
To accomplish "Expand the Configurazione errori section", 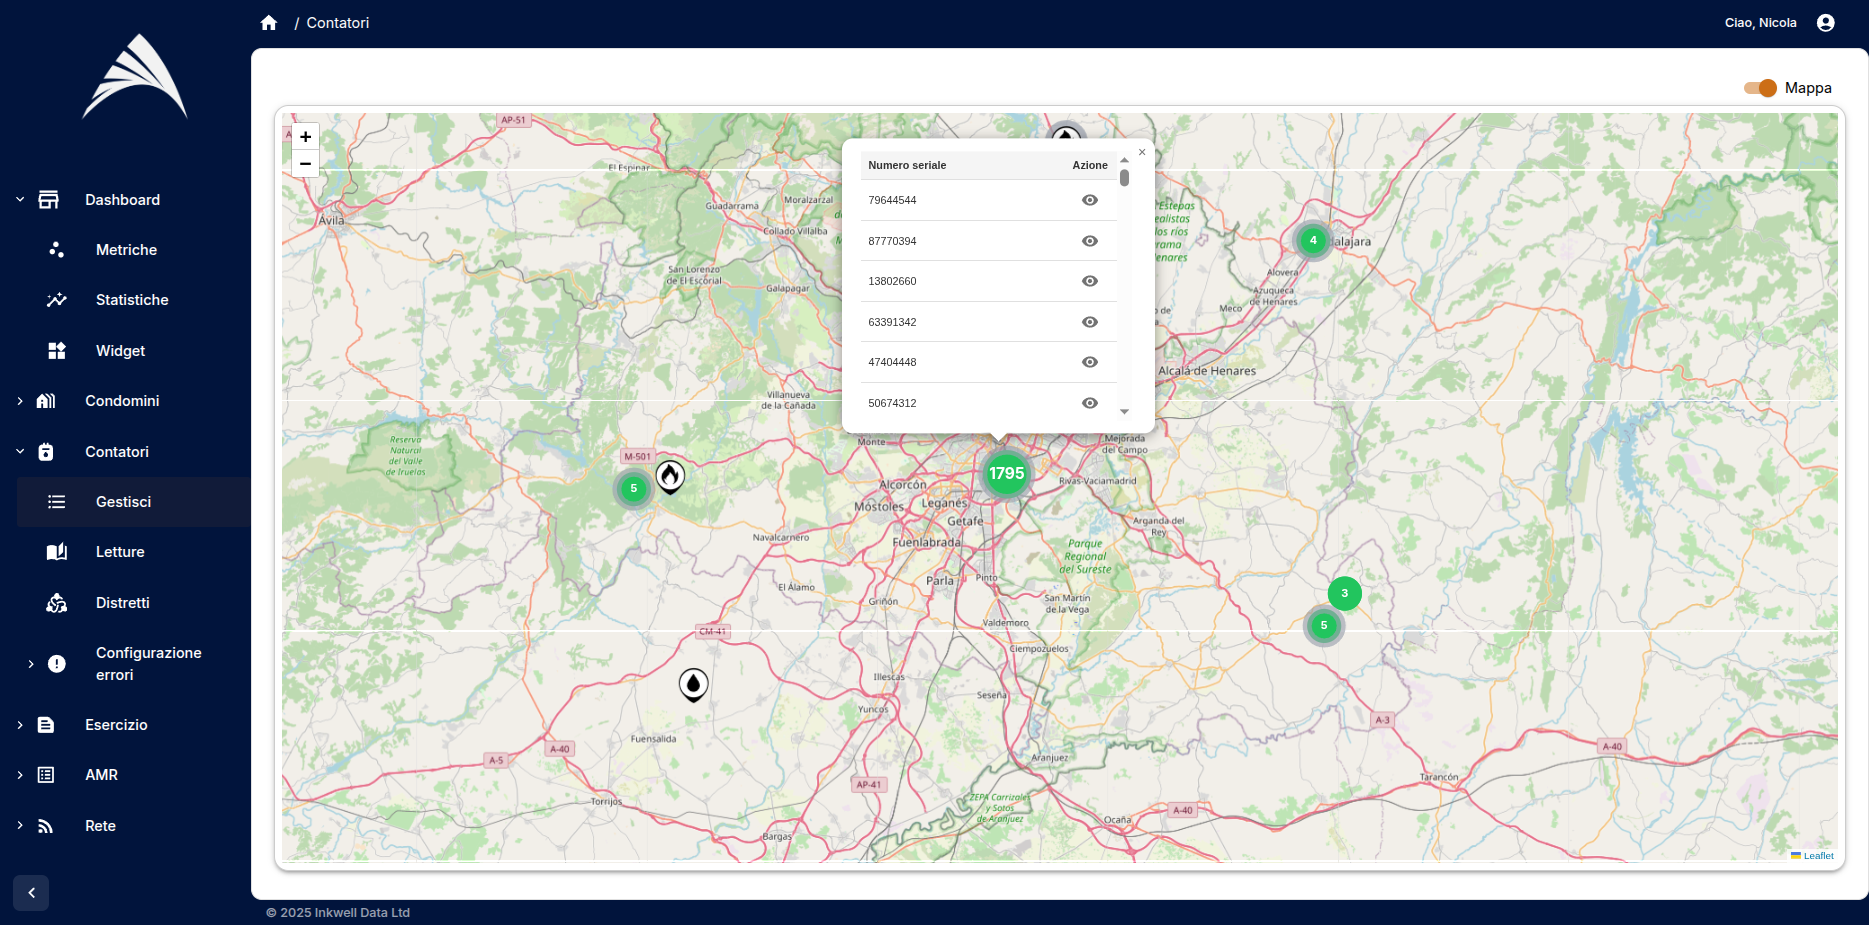I will (29, 663).
